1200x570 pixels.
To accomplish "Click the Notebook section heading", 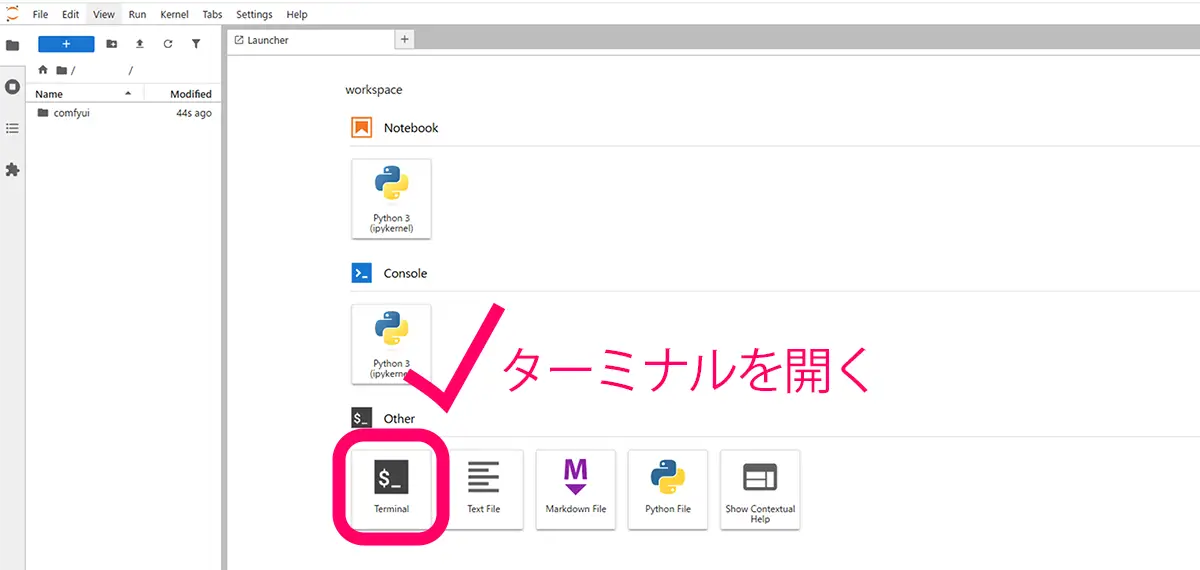I will 411,128.
